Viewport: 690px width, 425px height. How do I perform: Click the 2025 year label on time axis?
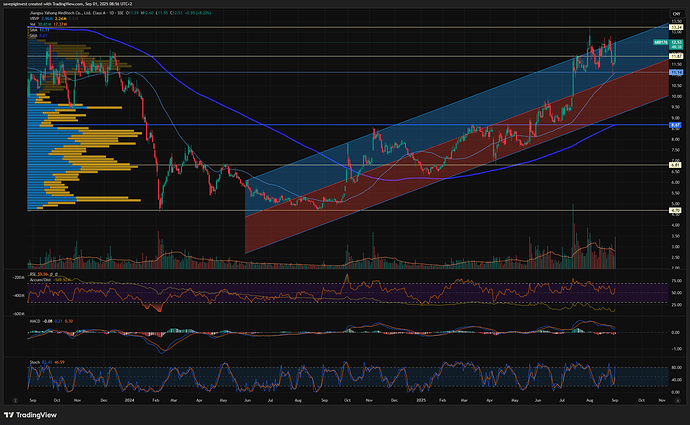(421, 400)
